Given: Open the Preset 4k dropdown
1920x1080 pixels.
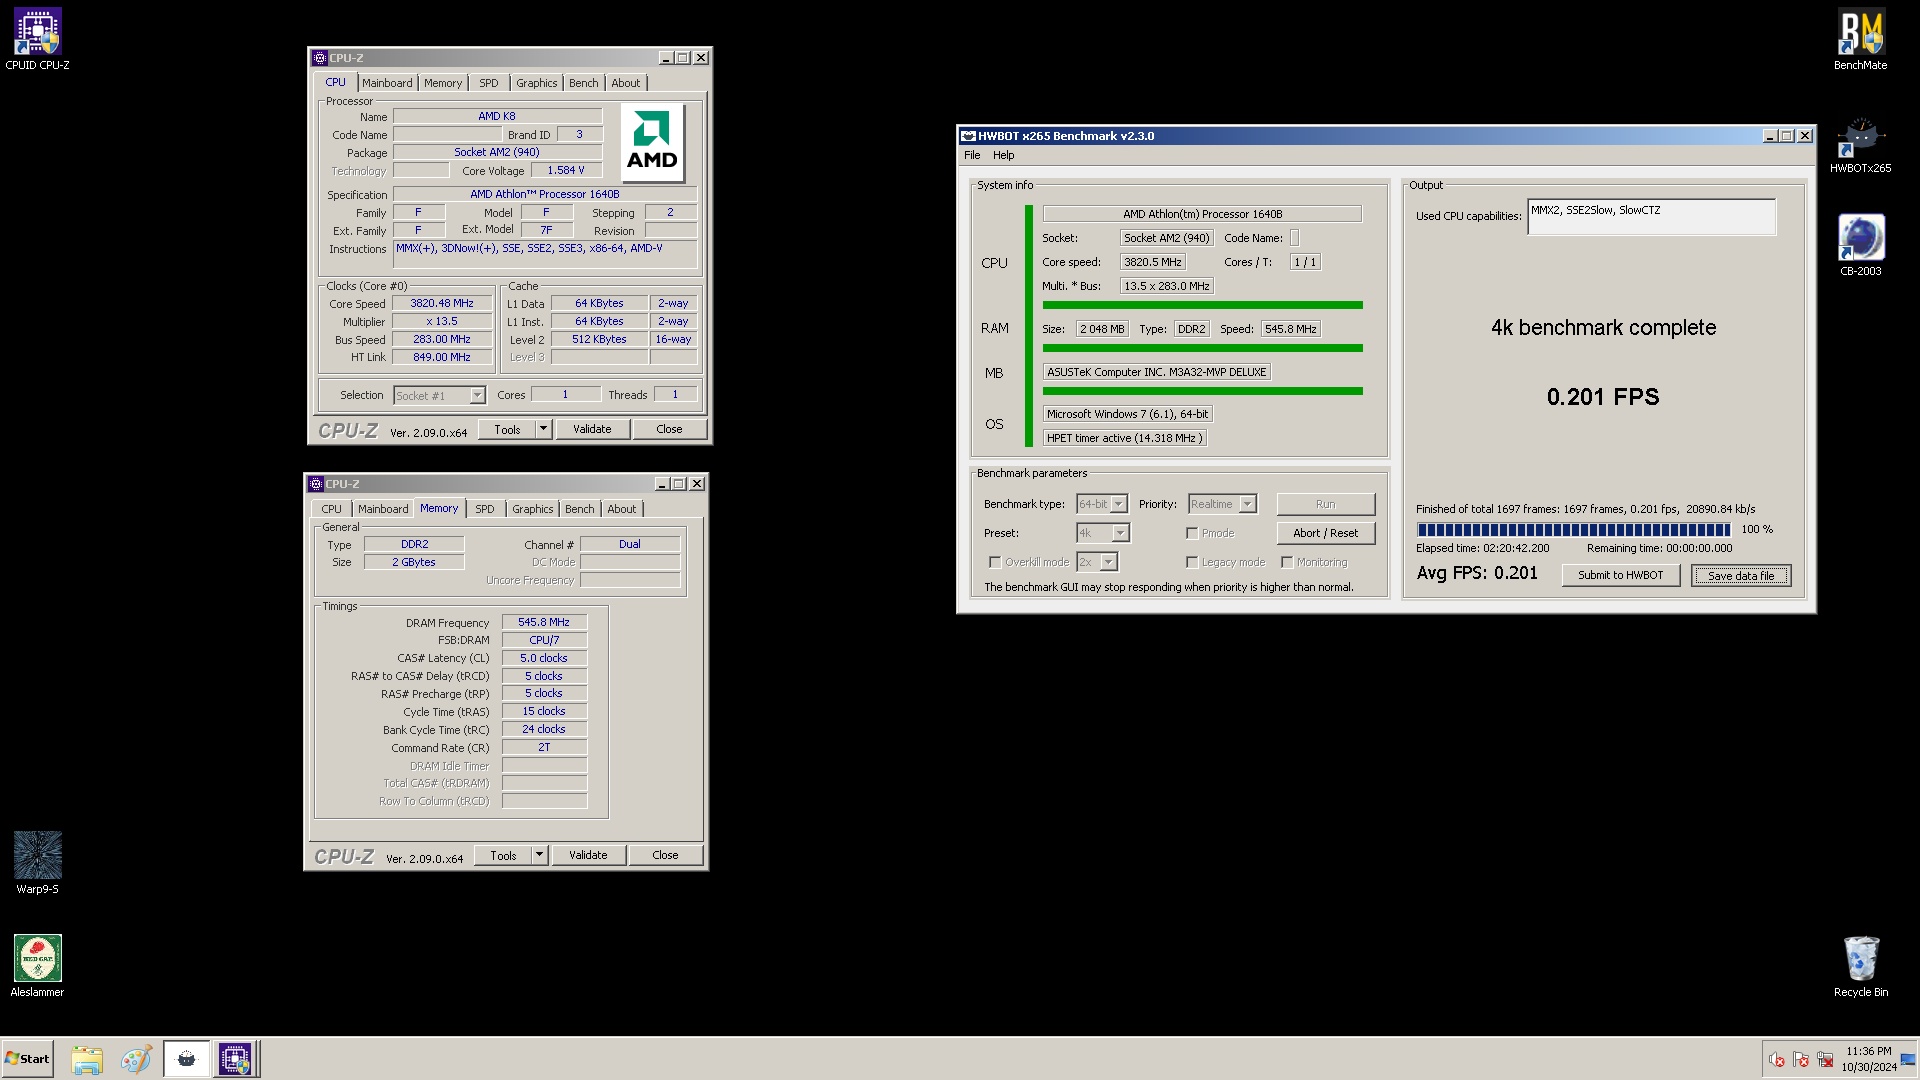Looking at the screenshot, I should click(1103, 533).
